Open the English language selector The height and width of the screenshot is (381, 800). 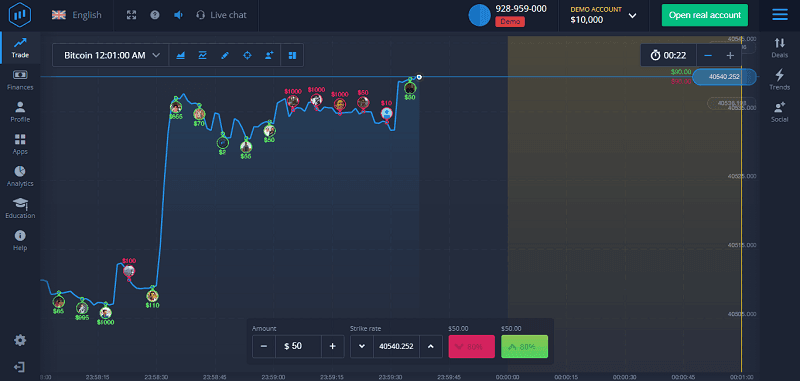(77, 15)
